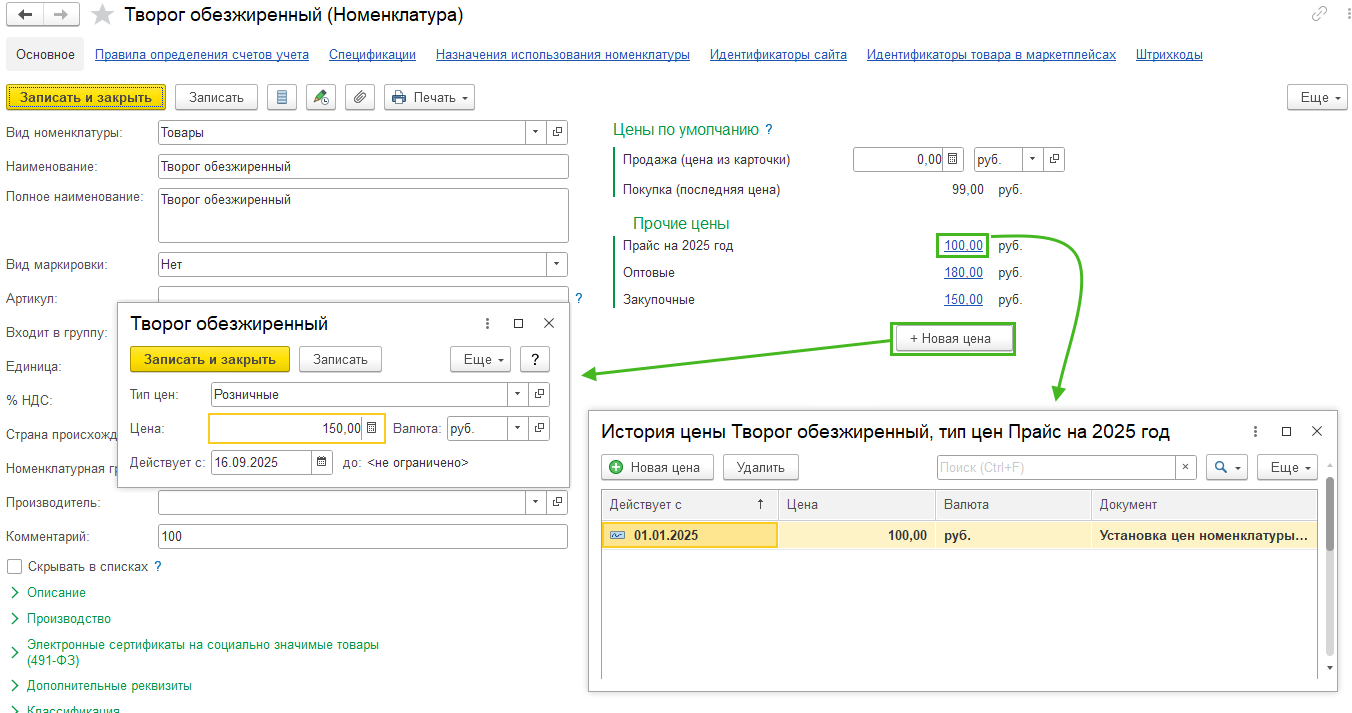This screenshot has height=713, width=1352.
Task: Expand the Описание section
Action: pos(56,592)
